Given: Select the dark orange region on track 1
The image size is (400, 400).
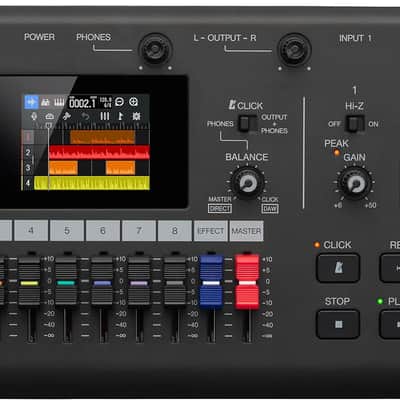Looking at the screenshot, I should point(103,137).
